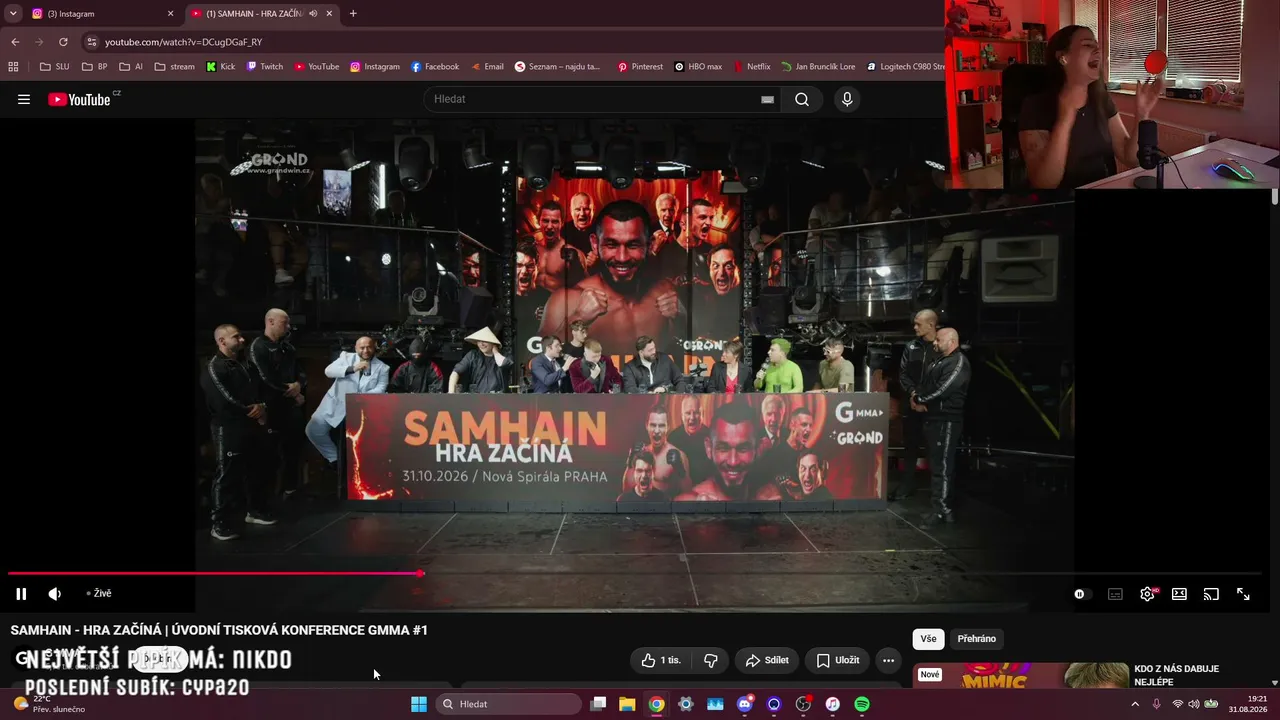The height and width of the screenshot is (720, 1280).
Task: Jump to live with the Živě indicator
Action: pos(99,593)
